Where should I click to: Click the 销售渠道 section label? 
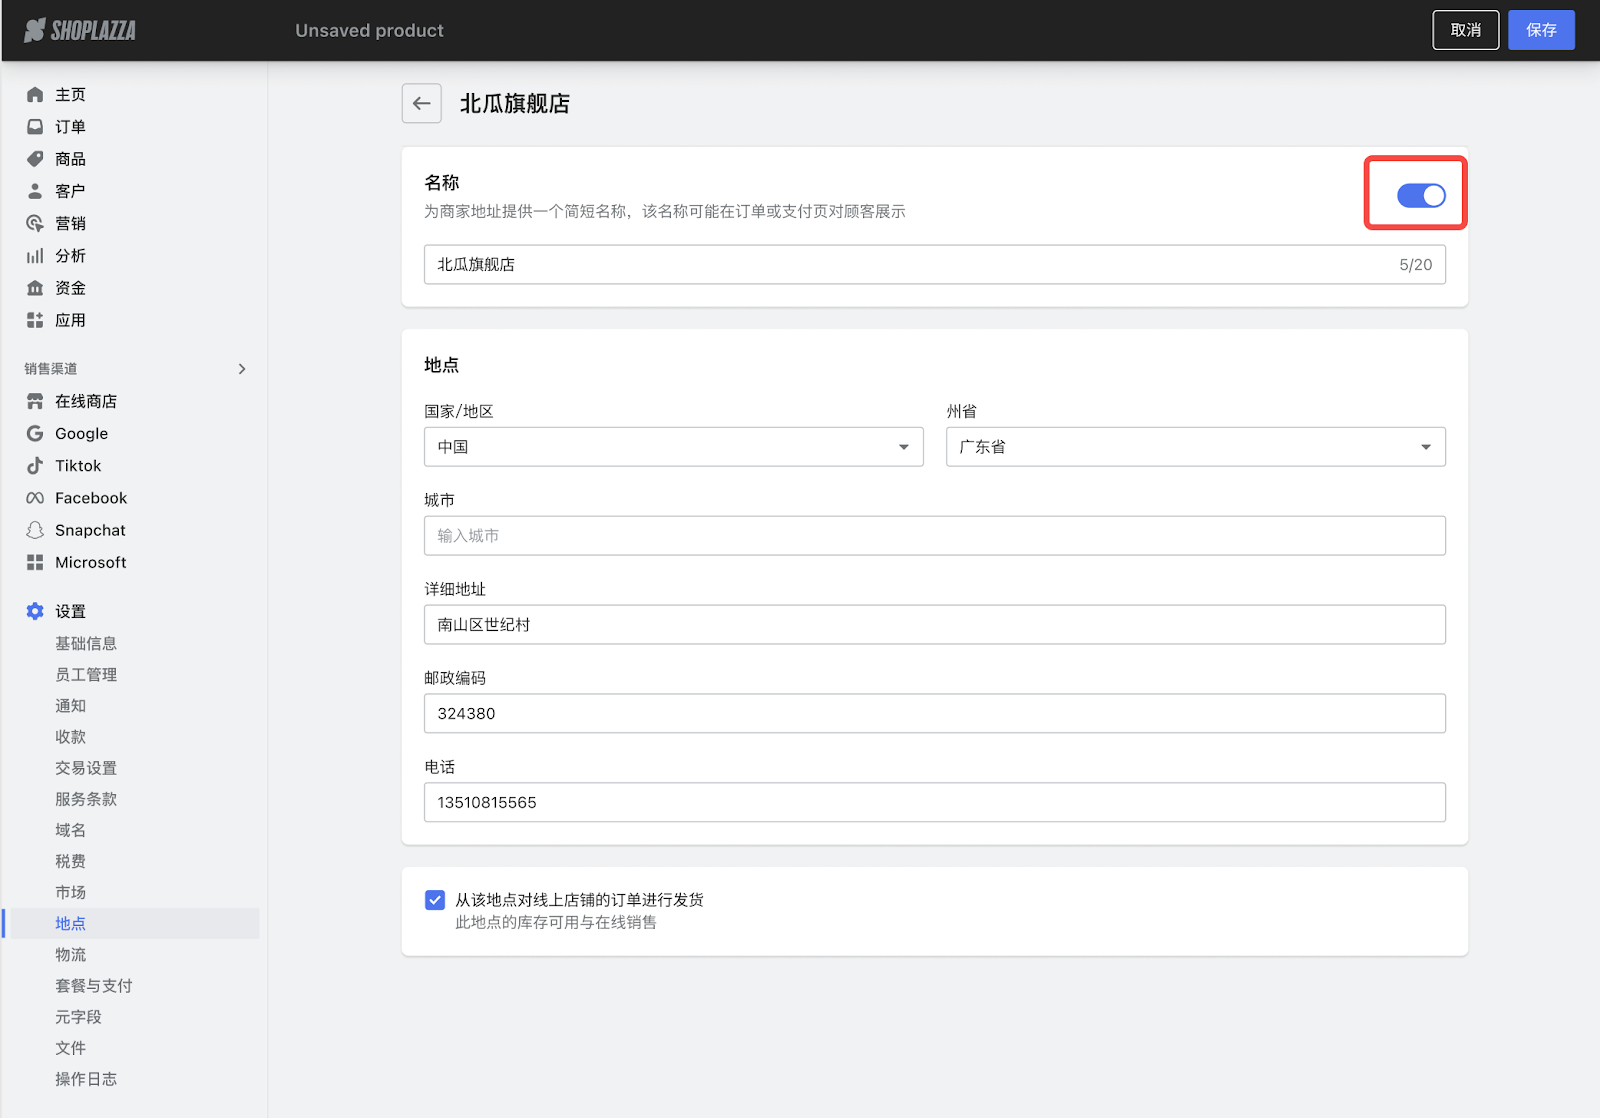51,369
